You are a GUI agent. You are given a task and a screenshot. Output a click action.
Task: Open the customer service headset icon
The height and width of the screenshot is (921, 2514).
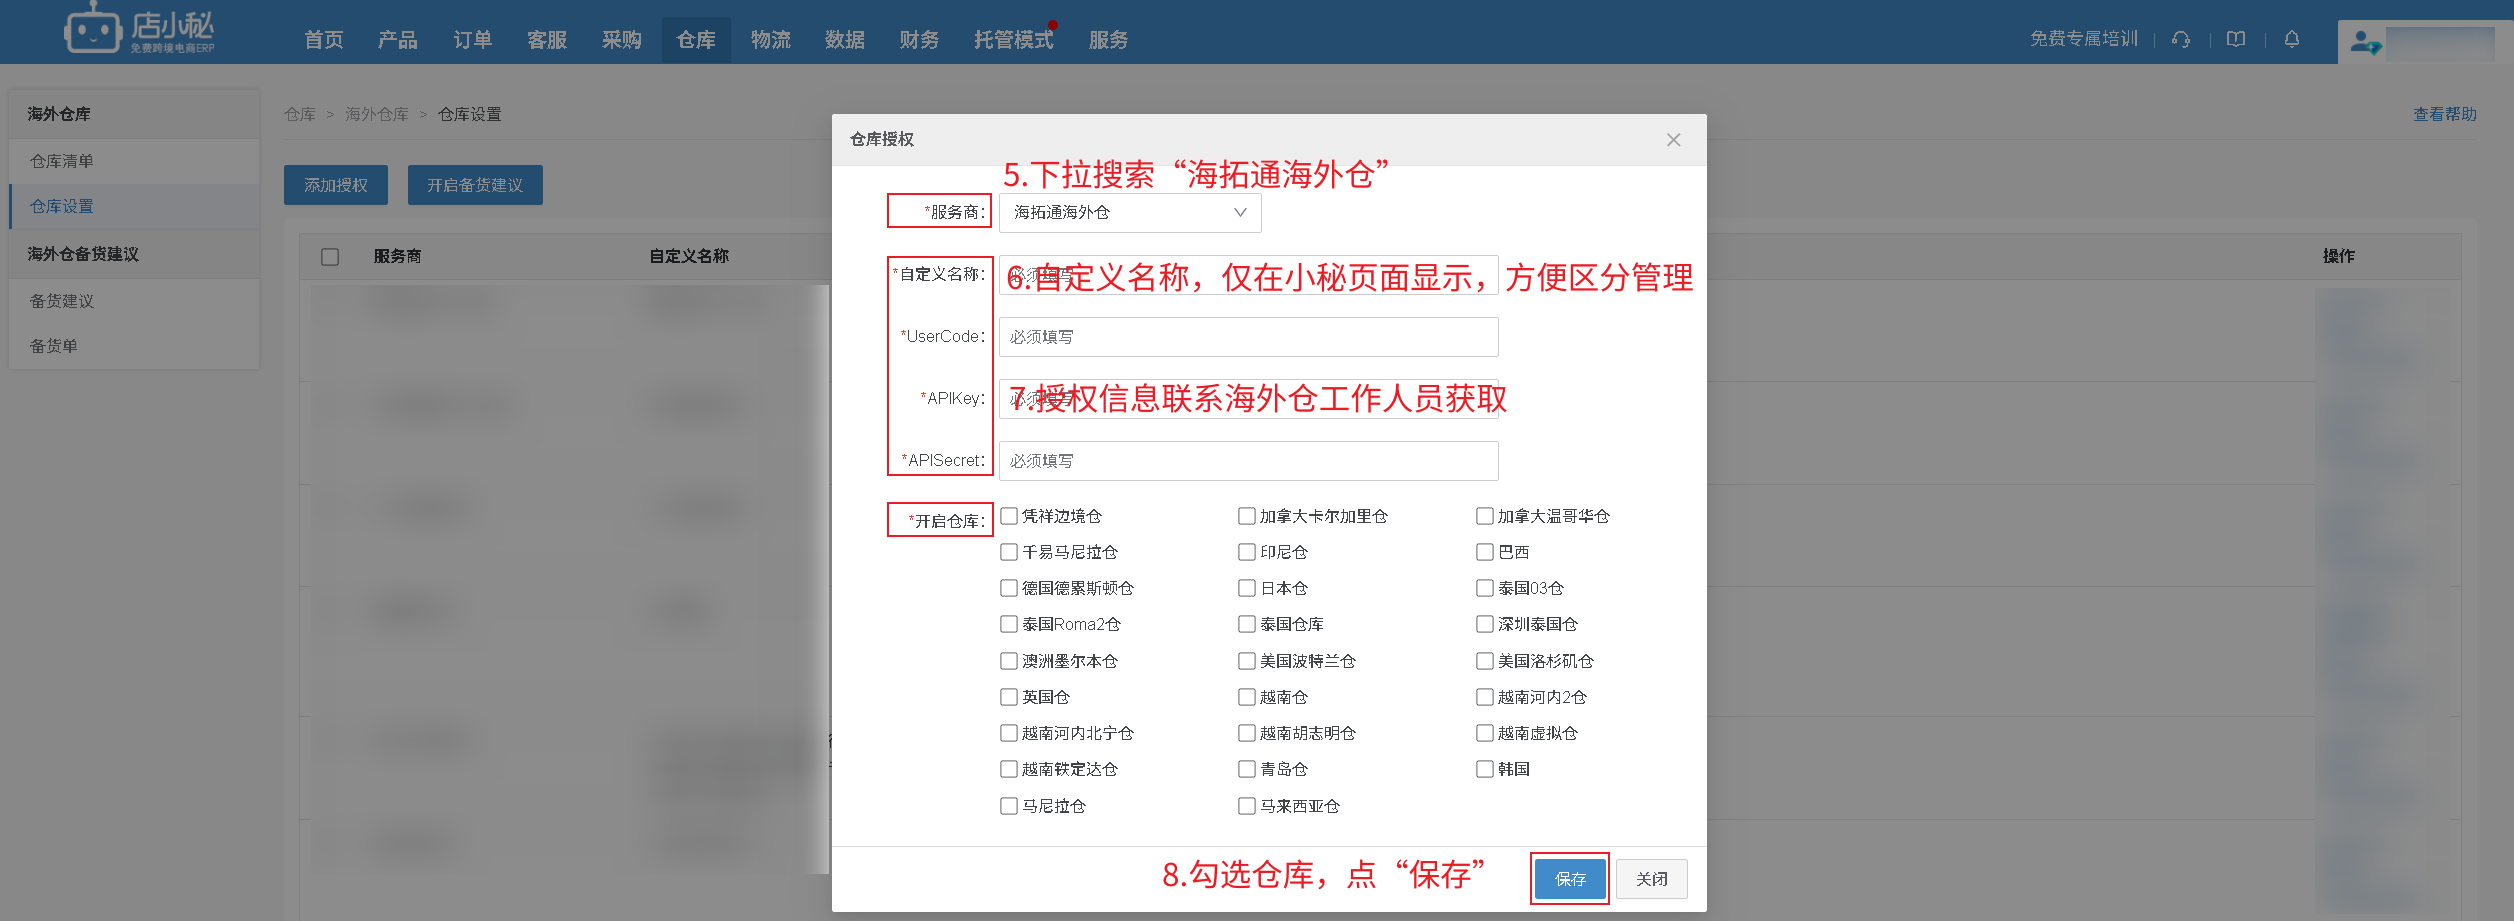2181,39
